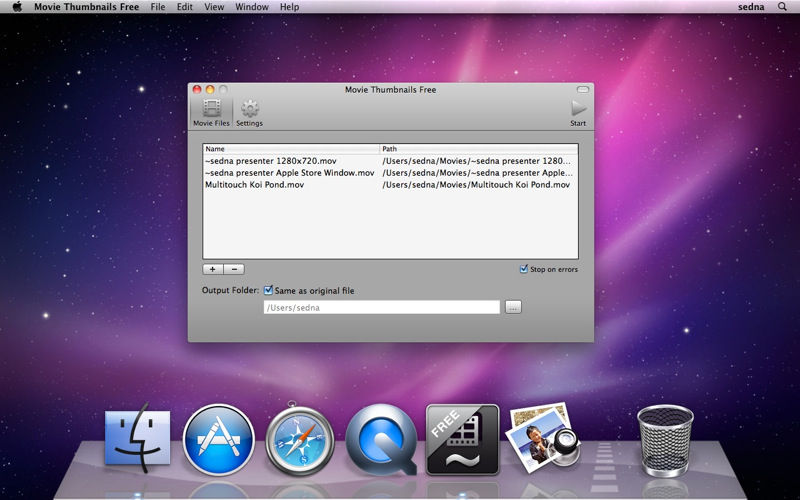The width and height of the screenshot is (800, 500).
Task: Open the Window menu
Action: pyautogui.click(x=251, y=7)
